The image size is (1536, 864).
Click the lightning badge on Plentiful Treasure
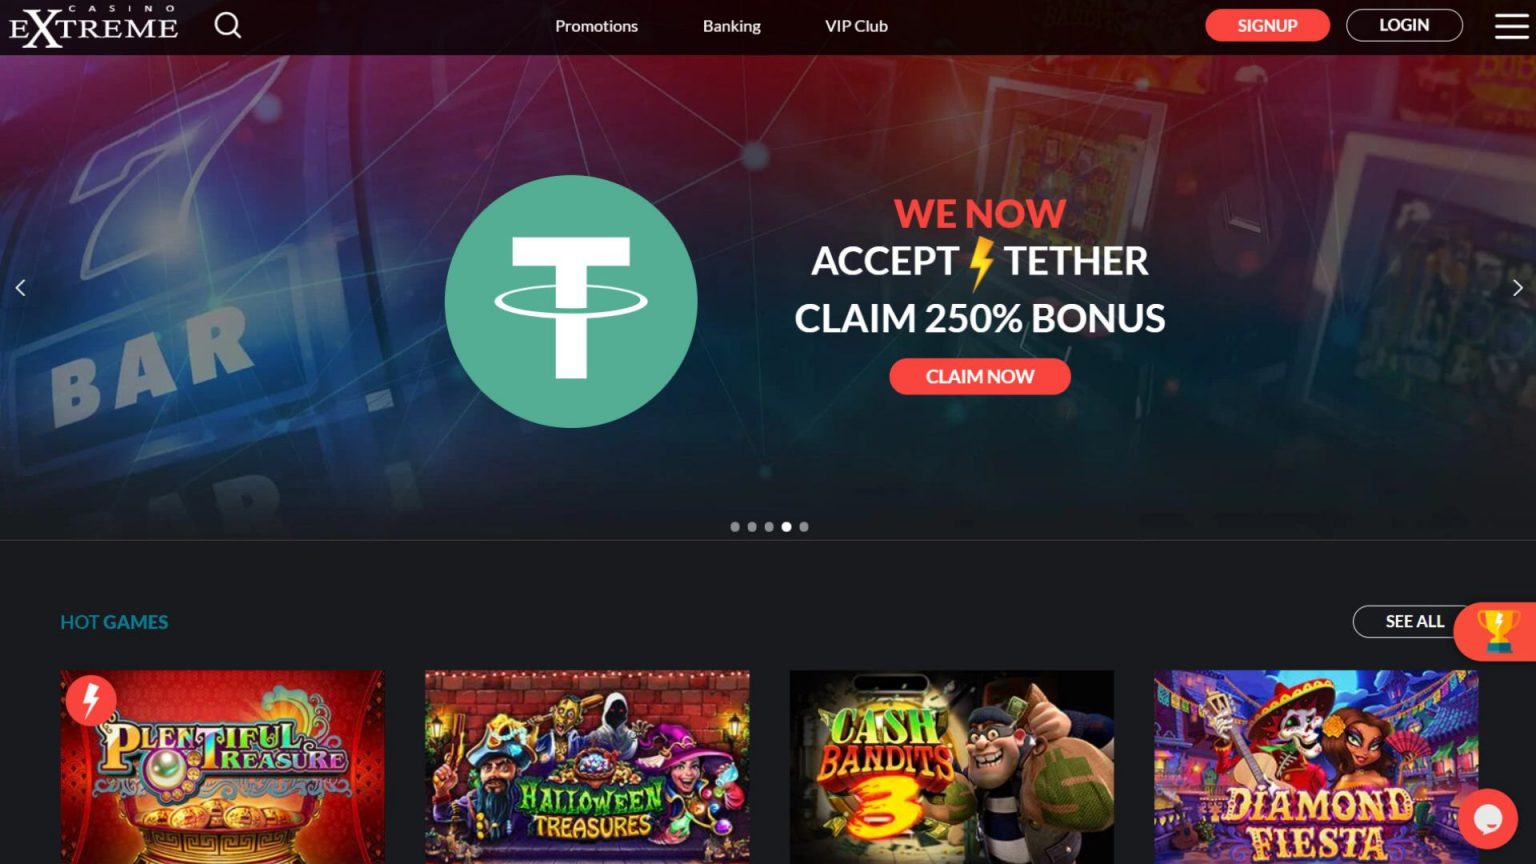click(91, 699)
